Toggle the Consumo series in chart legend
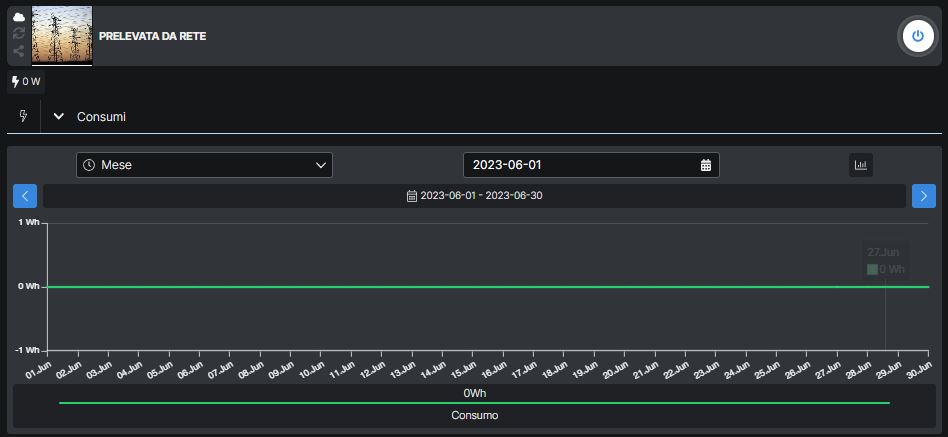948x437 pixels. [474, 415]
